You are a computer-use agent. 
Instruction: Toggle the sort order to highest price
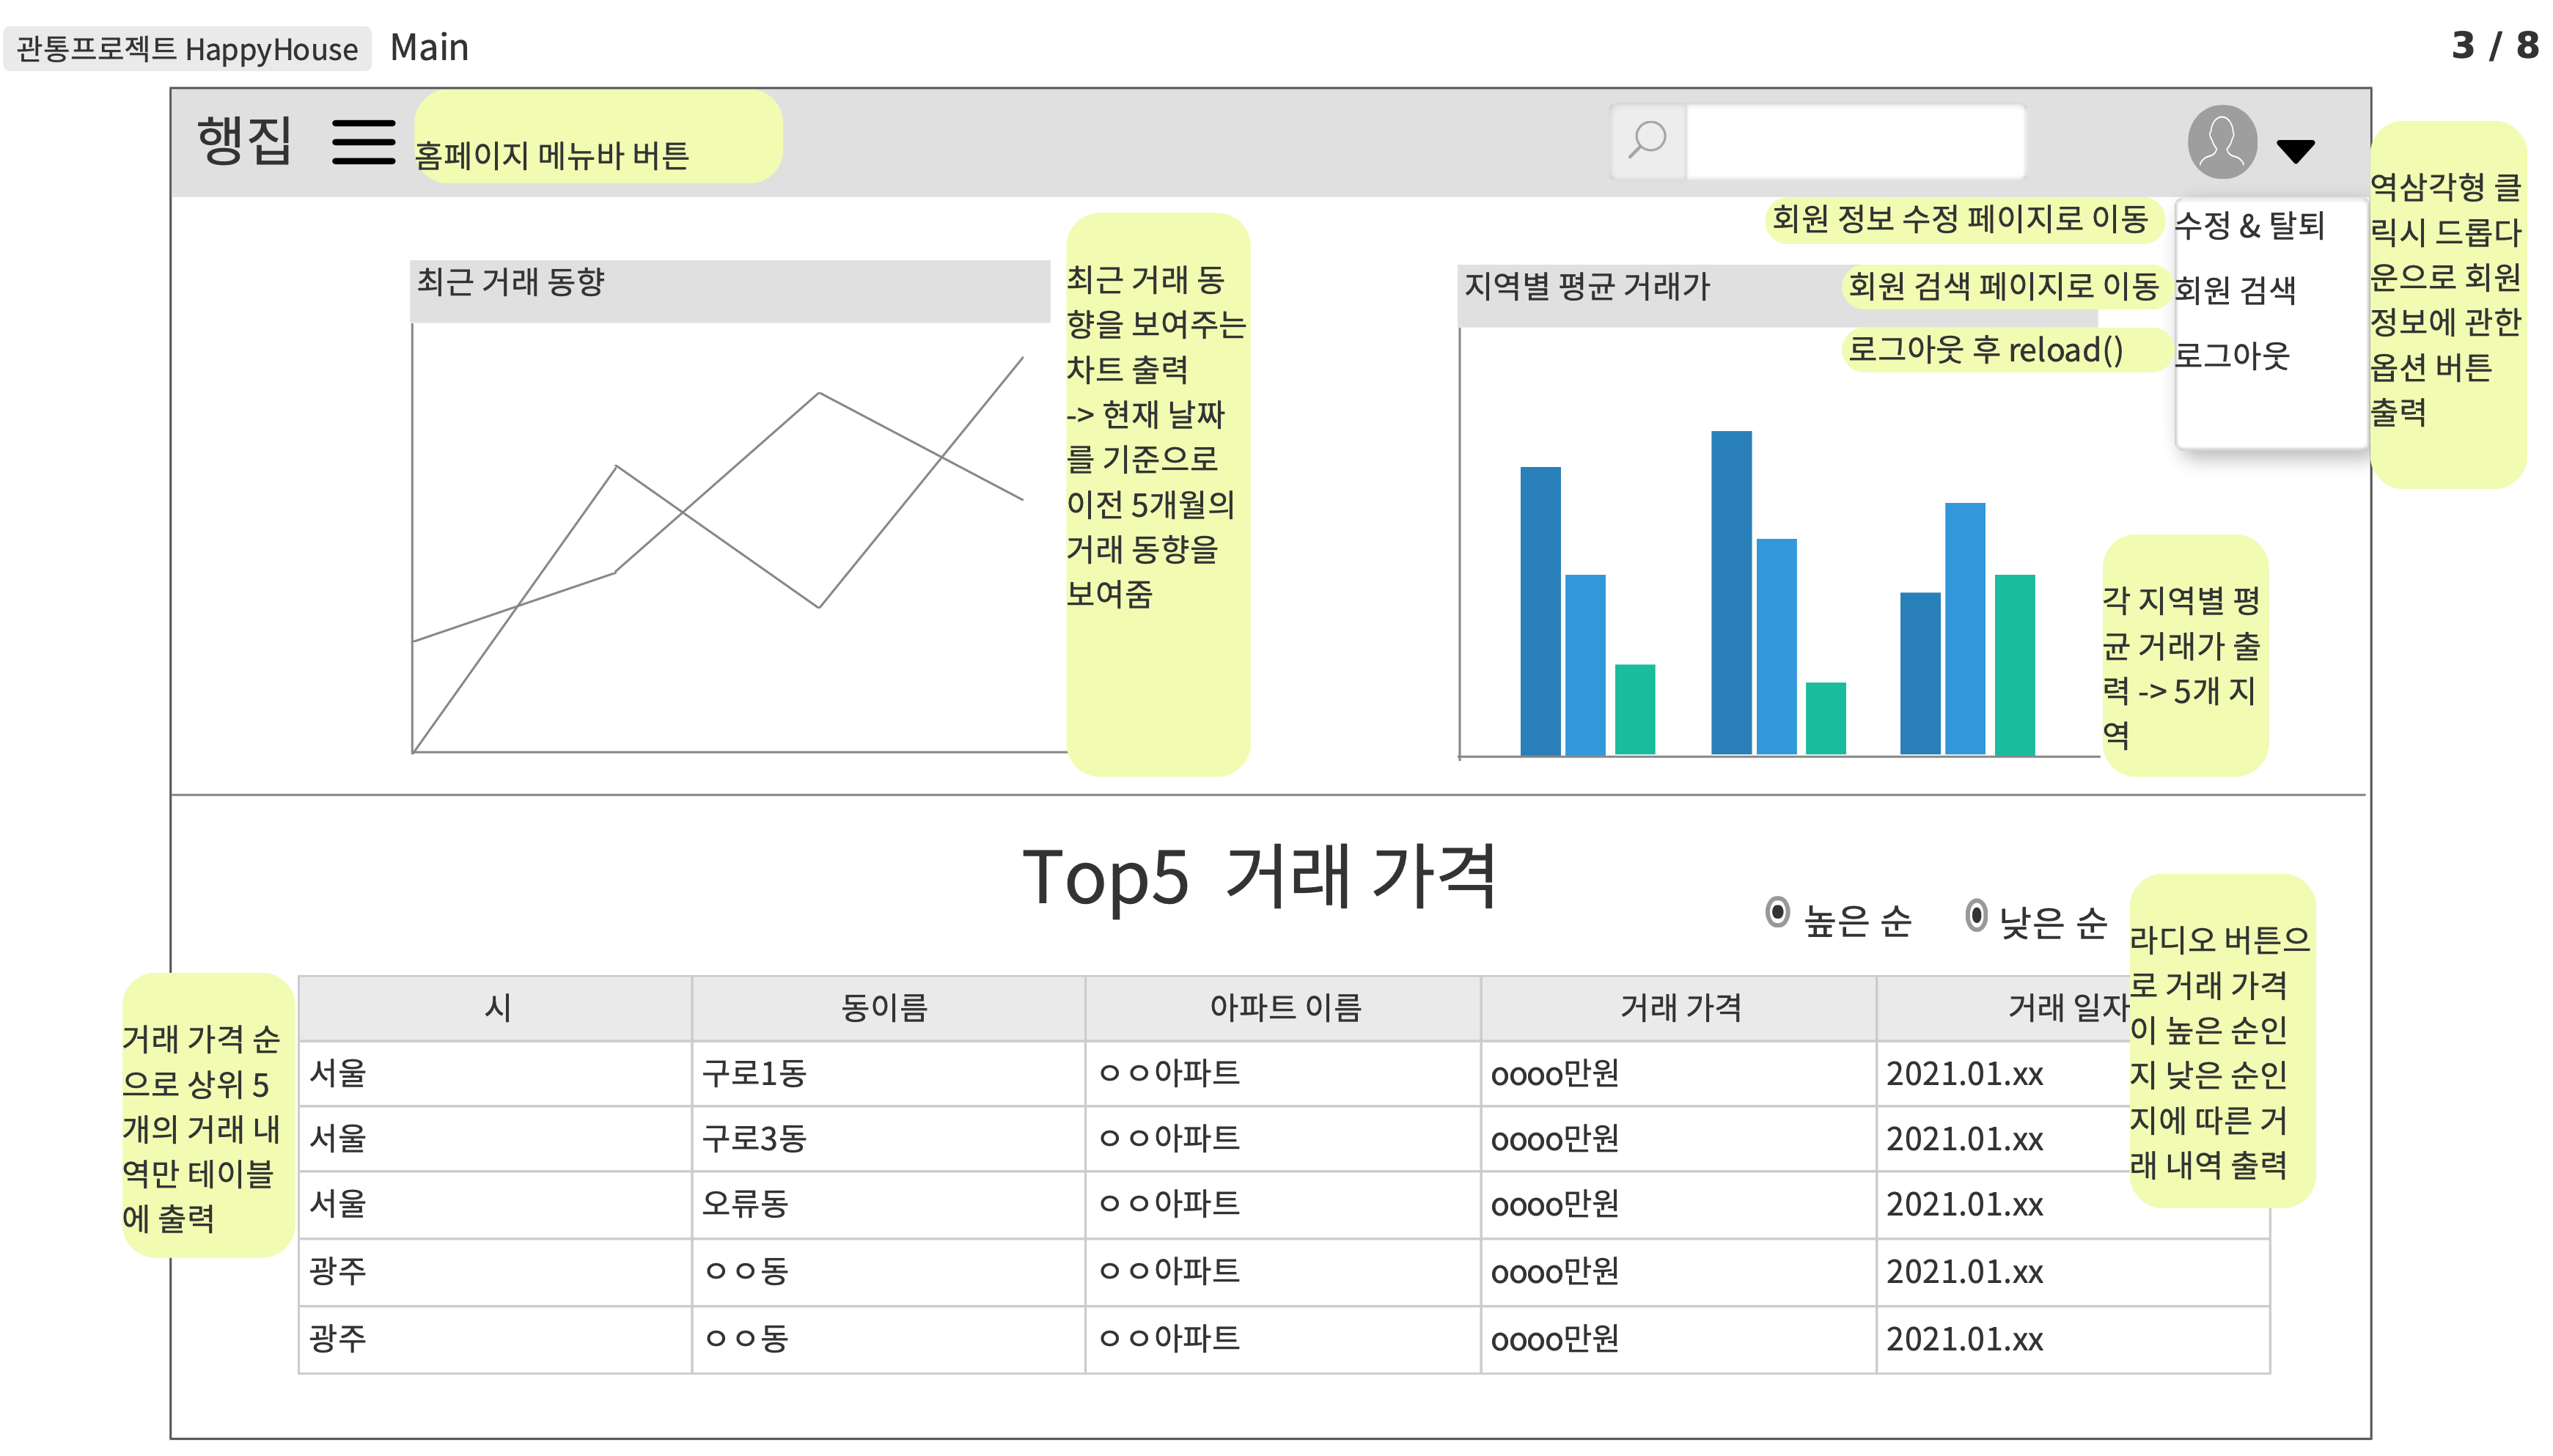(x=1778, y=912)
